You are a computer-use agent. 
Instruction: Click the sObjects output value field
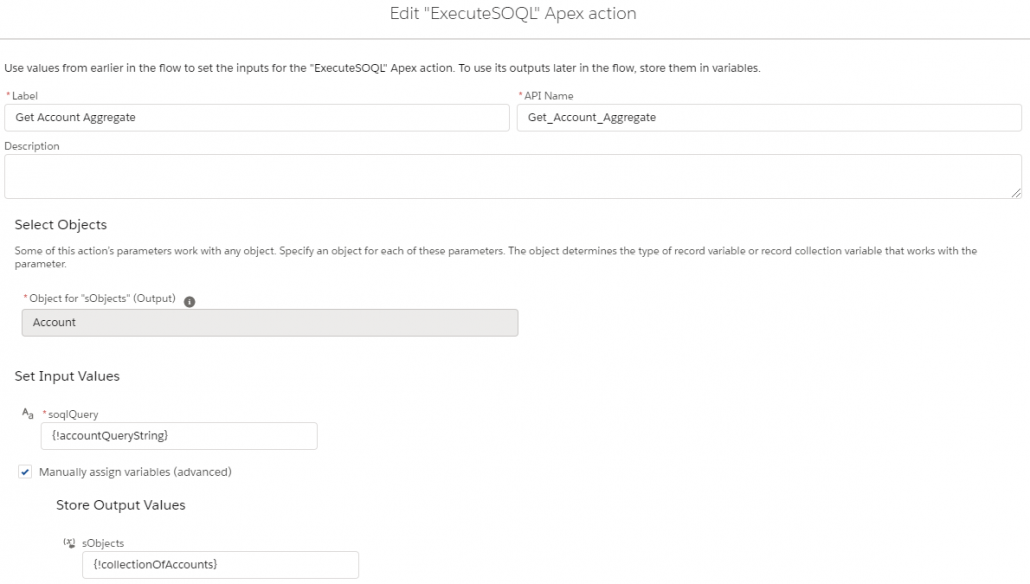(219, 564)
